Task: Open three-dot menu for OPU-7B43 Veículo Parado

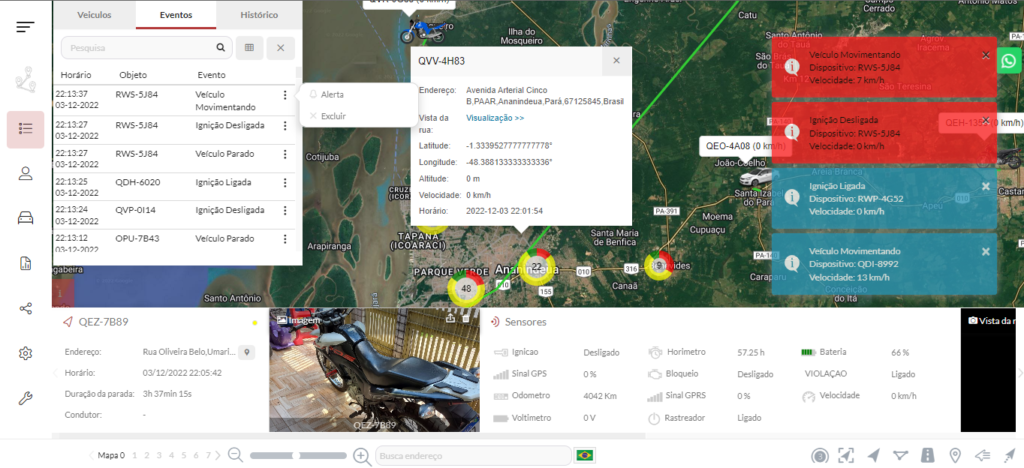Action: pyautogui.click(x=285, y=239)
